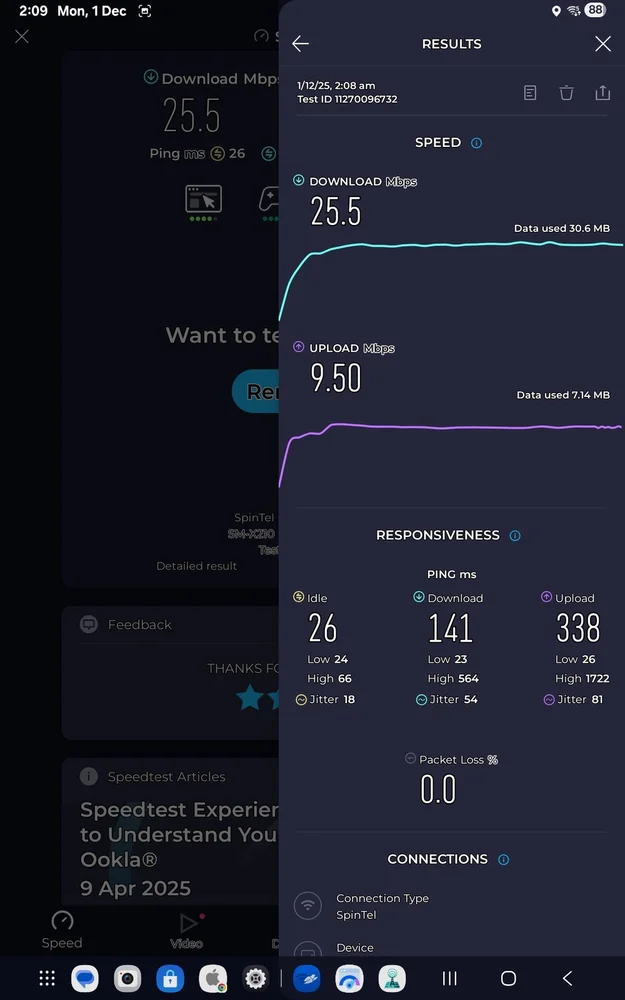
Task: Open the Speedtest app results notes icon
Action: 530,92
